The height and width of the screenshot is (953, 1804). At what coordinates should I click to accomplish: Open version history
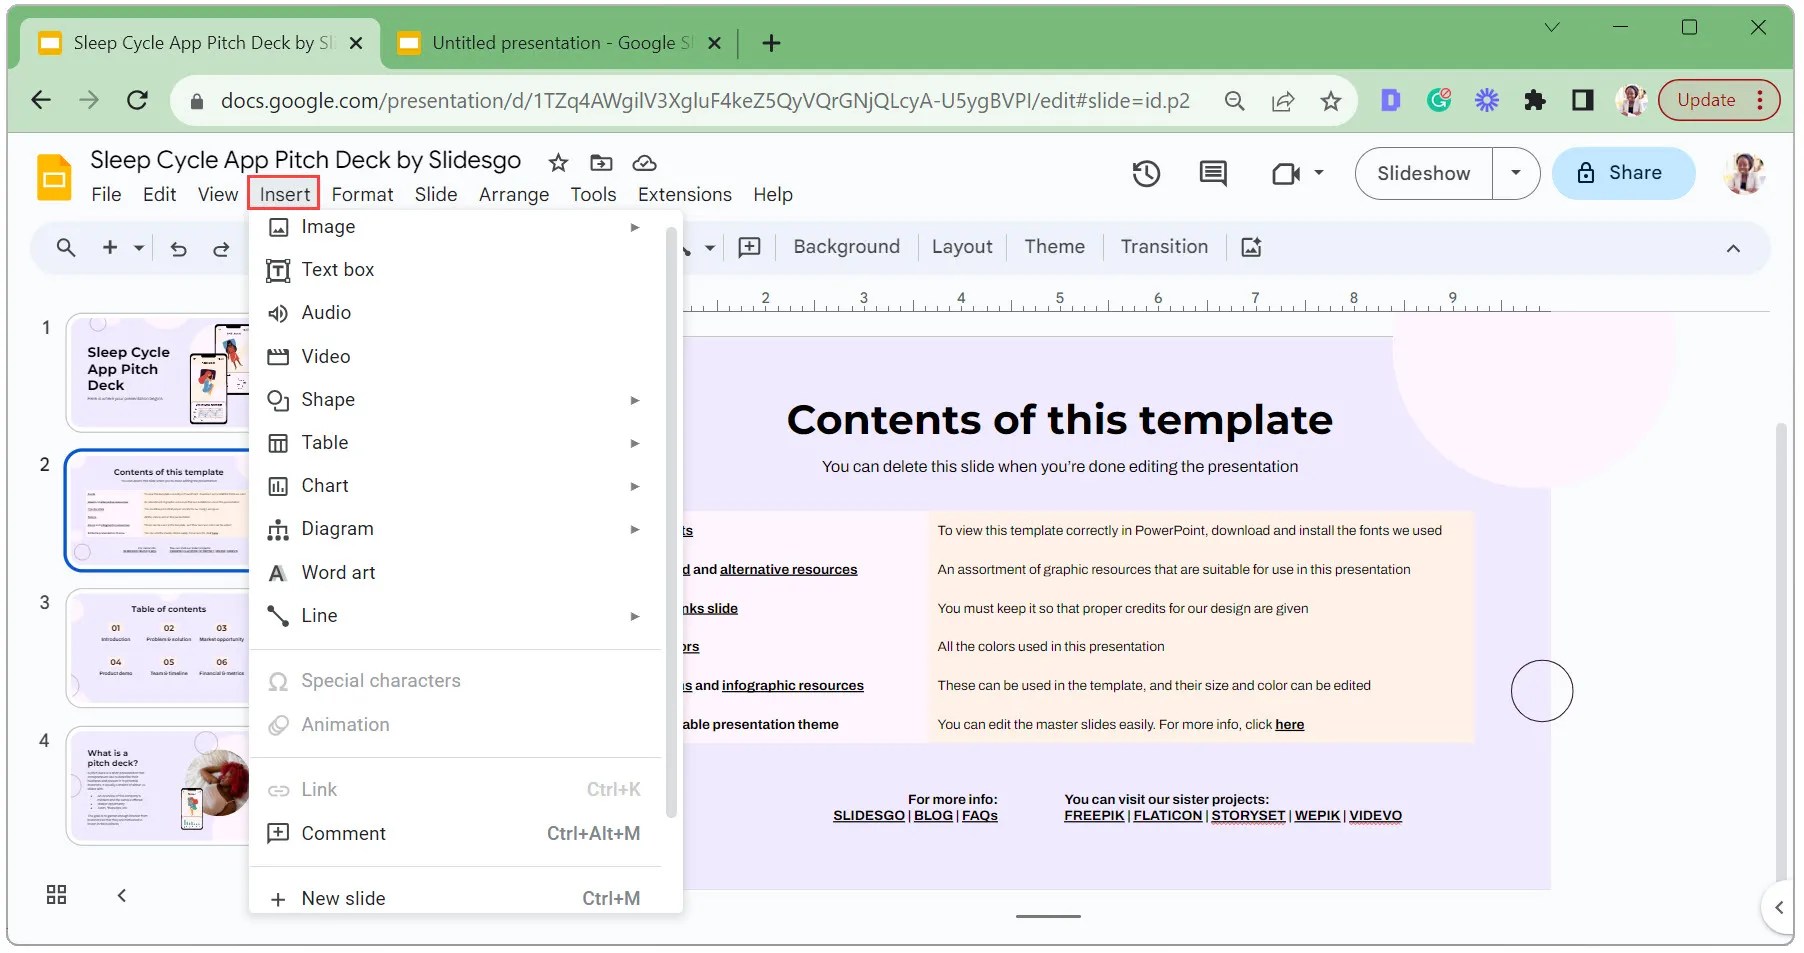point(1146,173)
